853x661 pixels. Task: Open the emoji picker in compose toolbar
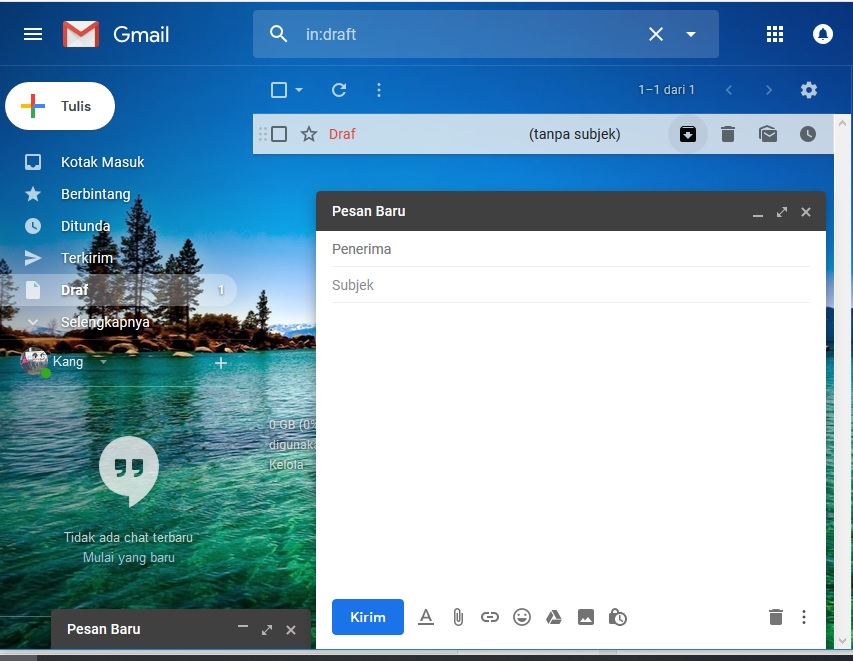point(522,617)
